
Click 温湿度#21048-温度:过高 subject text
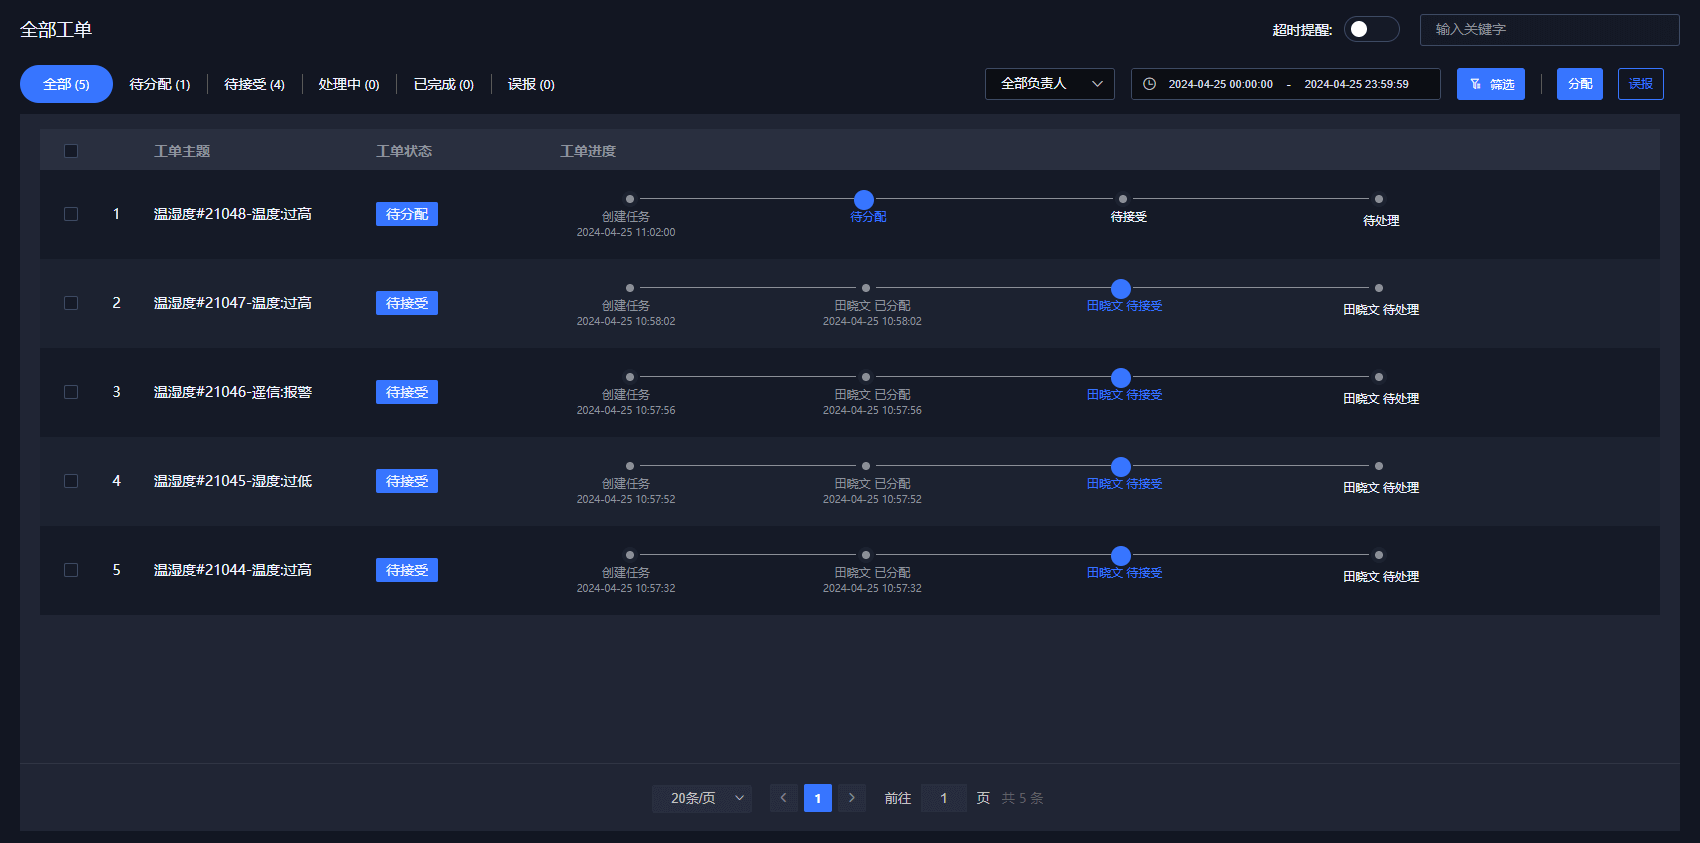[x=233, y=214]
